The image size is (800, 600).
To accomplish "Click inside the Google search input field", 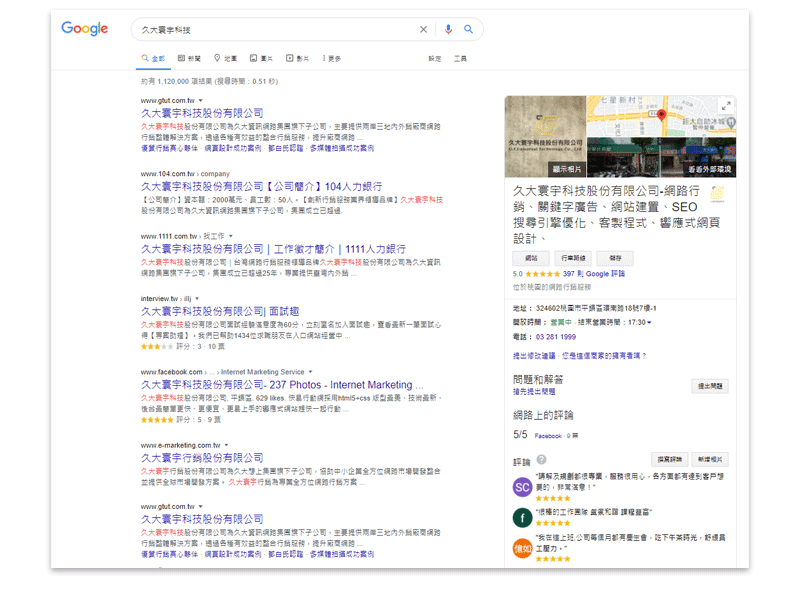I will (x=276, y=30).
